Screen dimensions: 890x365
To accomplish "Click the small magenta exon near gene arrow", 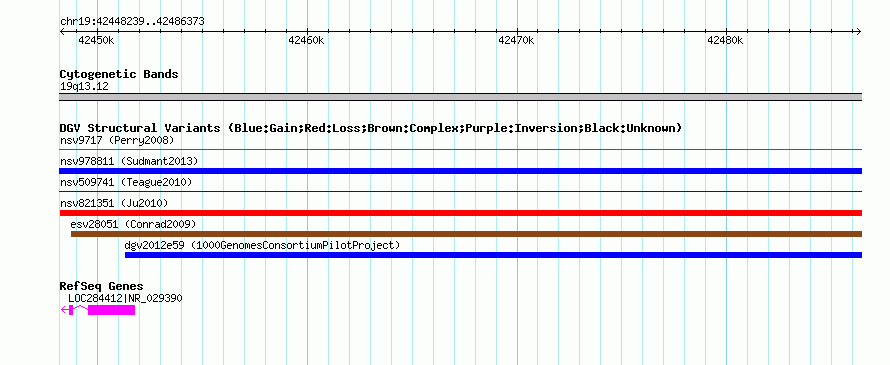I will pos(71,310).
